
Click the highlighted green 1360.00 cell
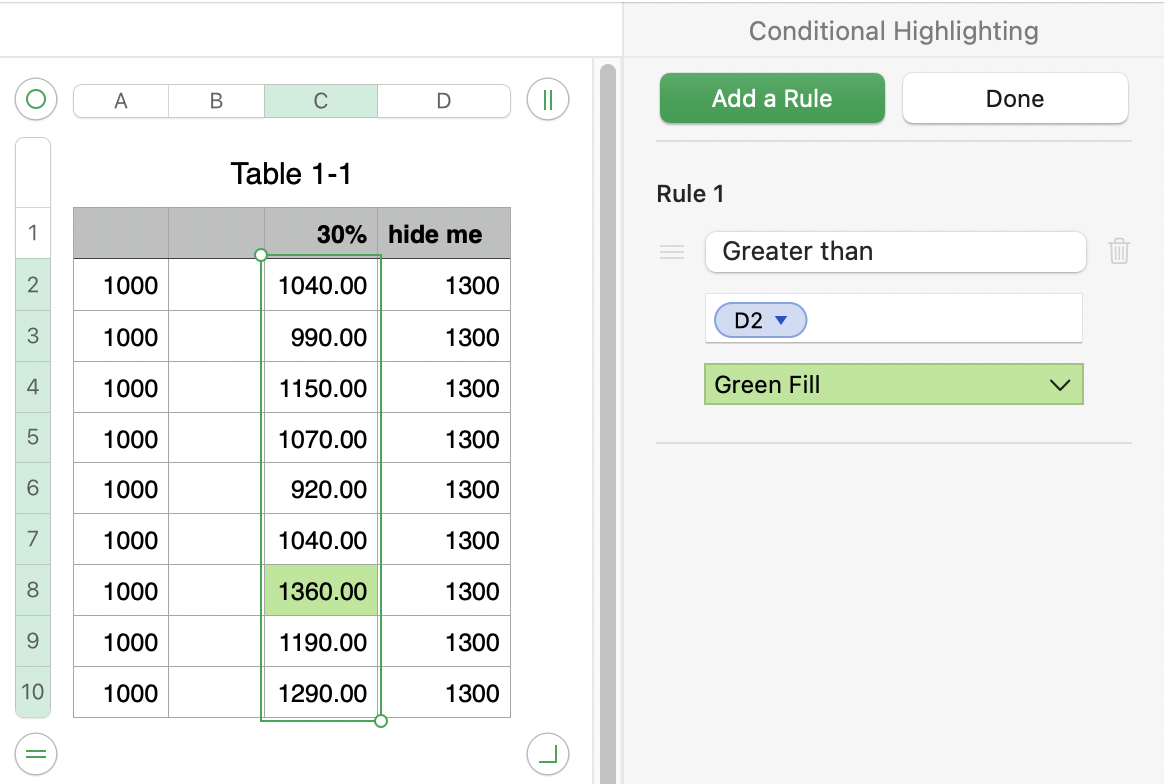(321, 591)
